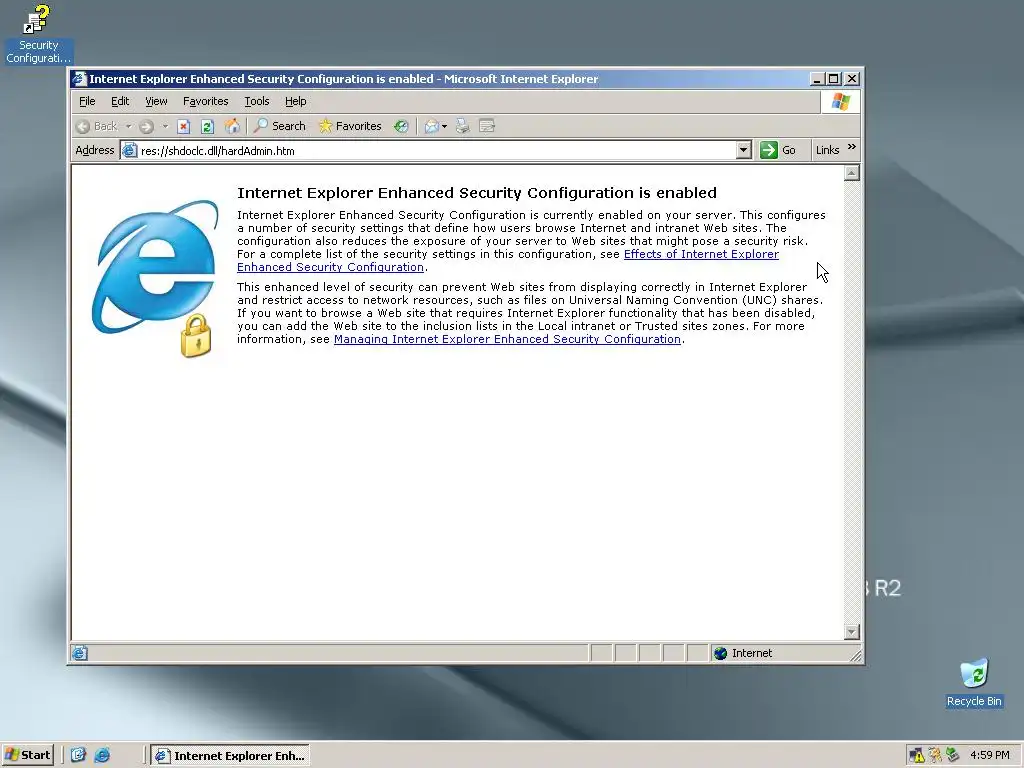Click the window resize grip in status bar
Image resolution: width=1024 pixels, height=768 pixels.
pos(855,655)
